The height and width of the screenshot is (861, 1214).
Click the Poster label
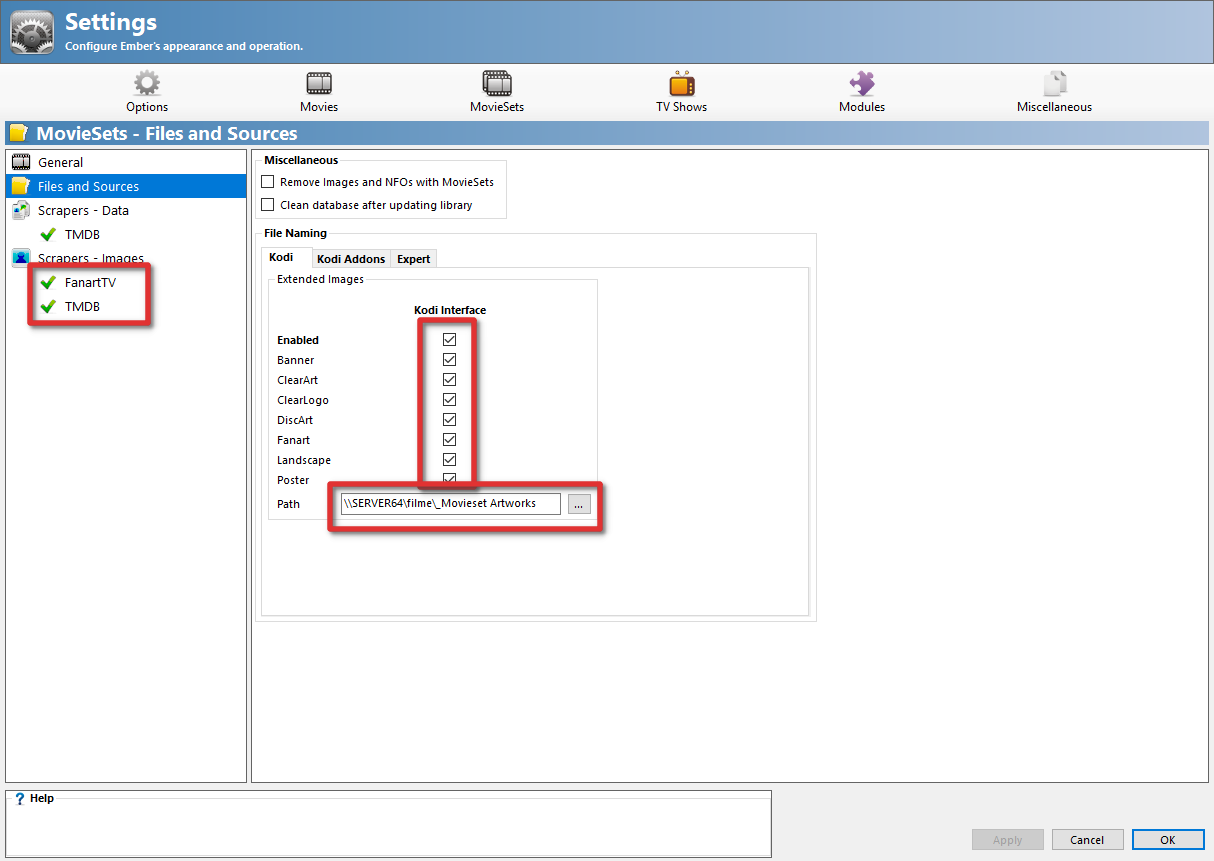point(293,480)
